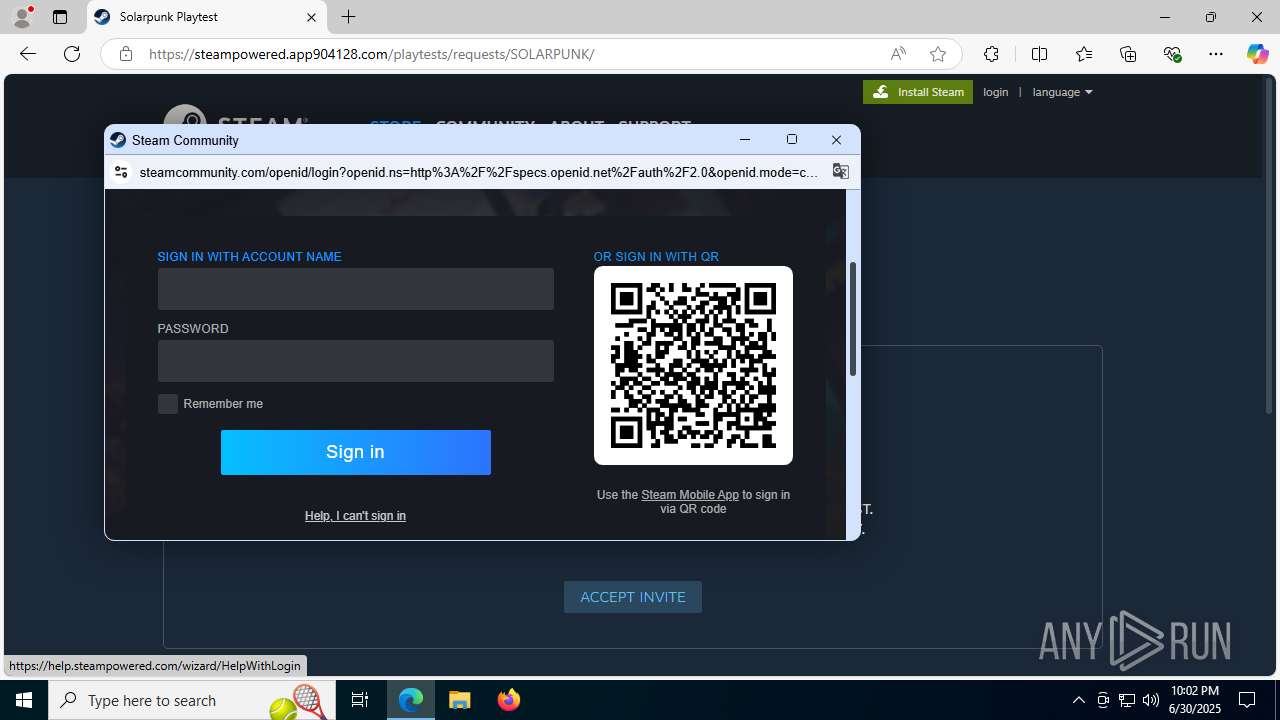Image resolution: width=1280 pixels, height=720 pixels.
Task: Open Task View on taskbar
Action: coord(360,700)
